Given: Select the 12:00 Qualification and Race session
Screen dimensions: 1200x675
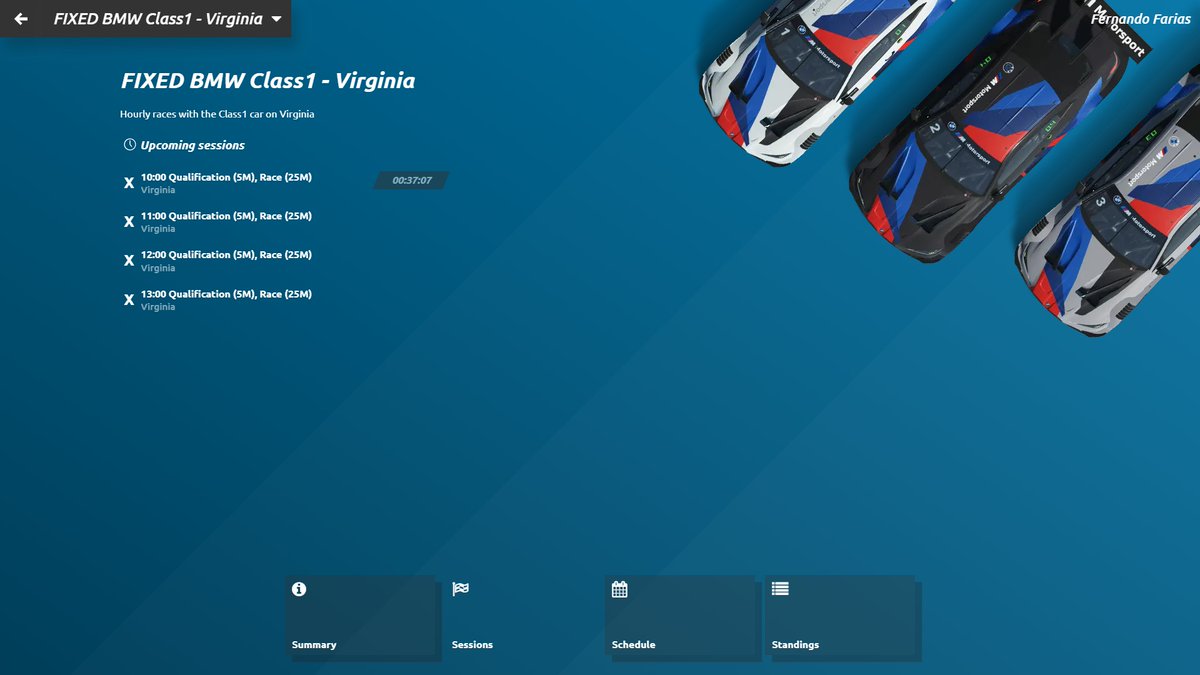Looking at the screenshot, I should point(226,255).
